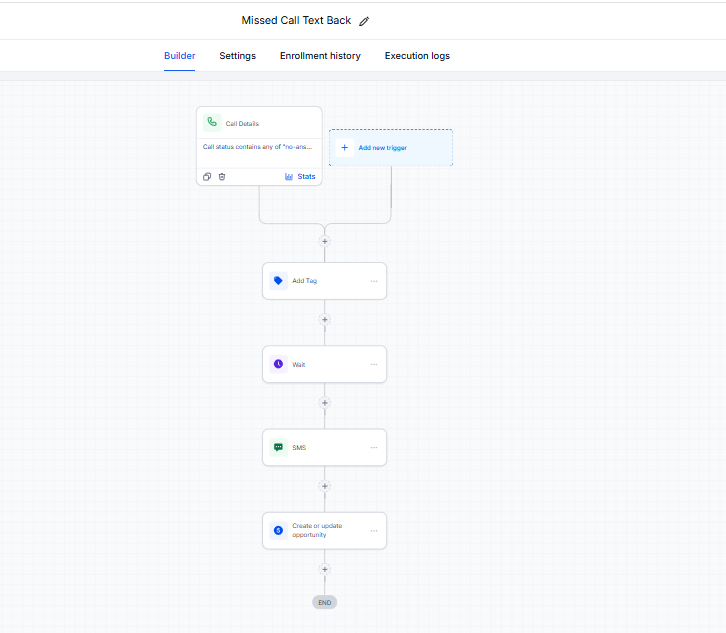Click the dollar icon on Create or update opportunity
The height and width of the screenshot is (633, 726).
tap(278, 530)
